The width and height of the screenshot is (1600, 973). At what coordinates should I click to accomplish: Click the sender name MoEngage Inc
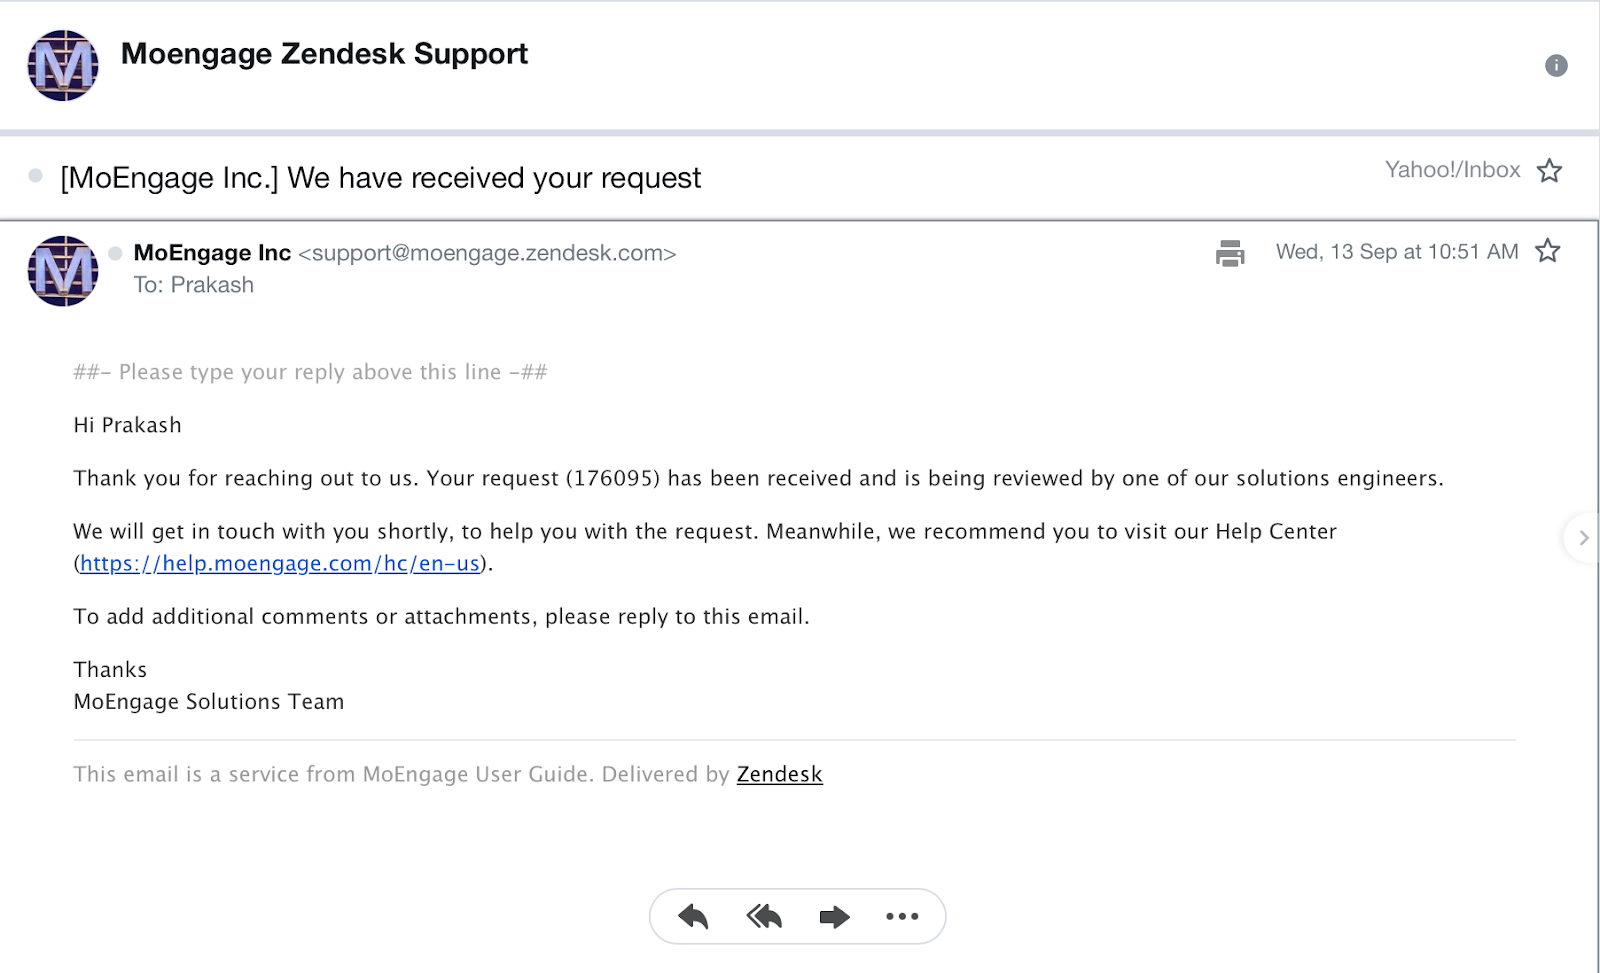coord(212,253)
